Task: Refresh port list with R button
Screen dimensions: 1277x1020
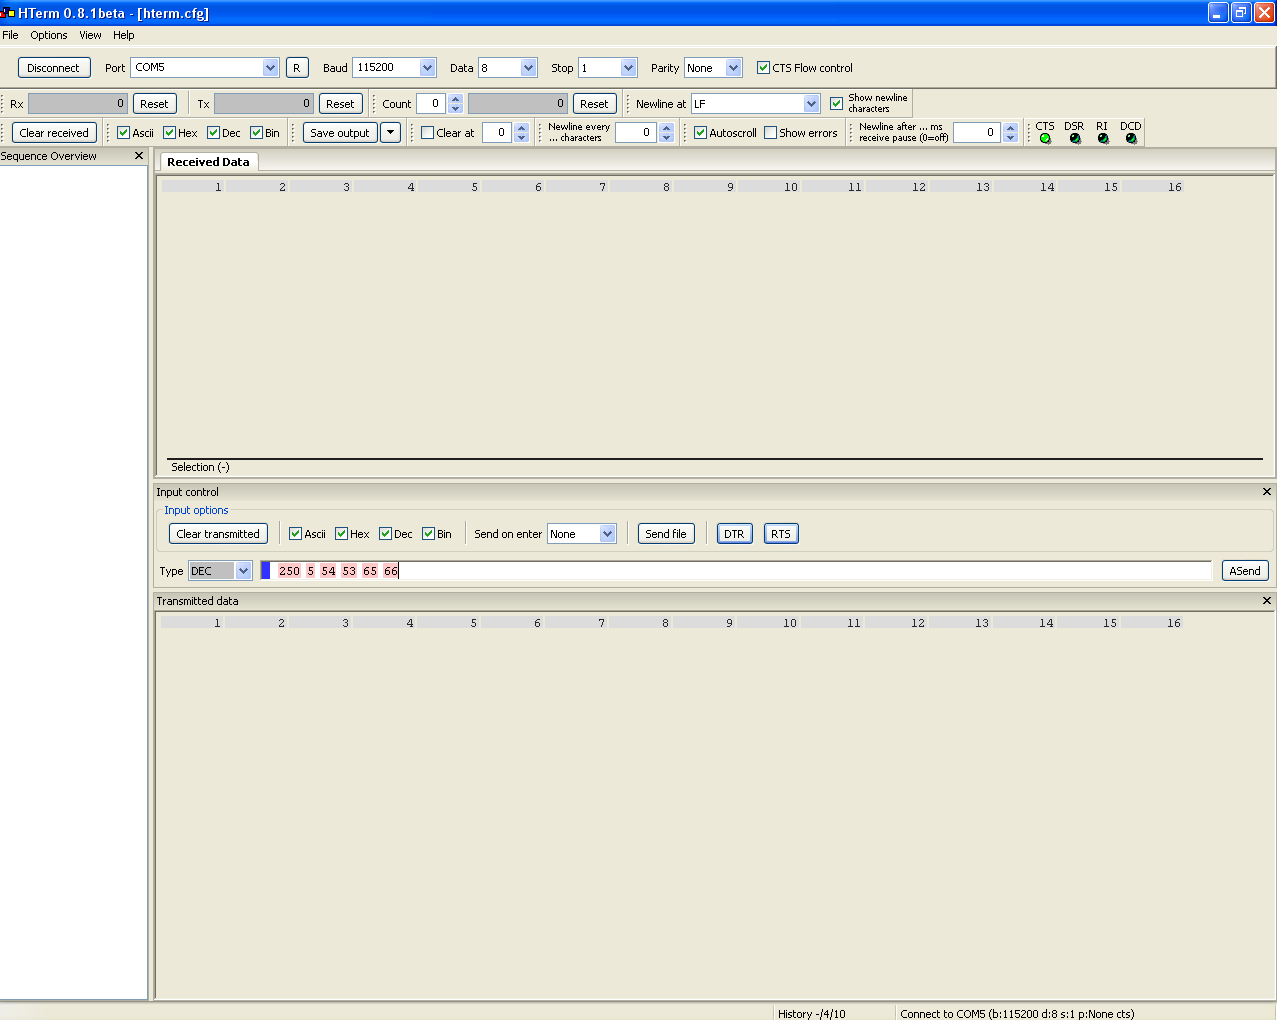Action: (x=297, y=68)
